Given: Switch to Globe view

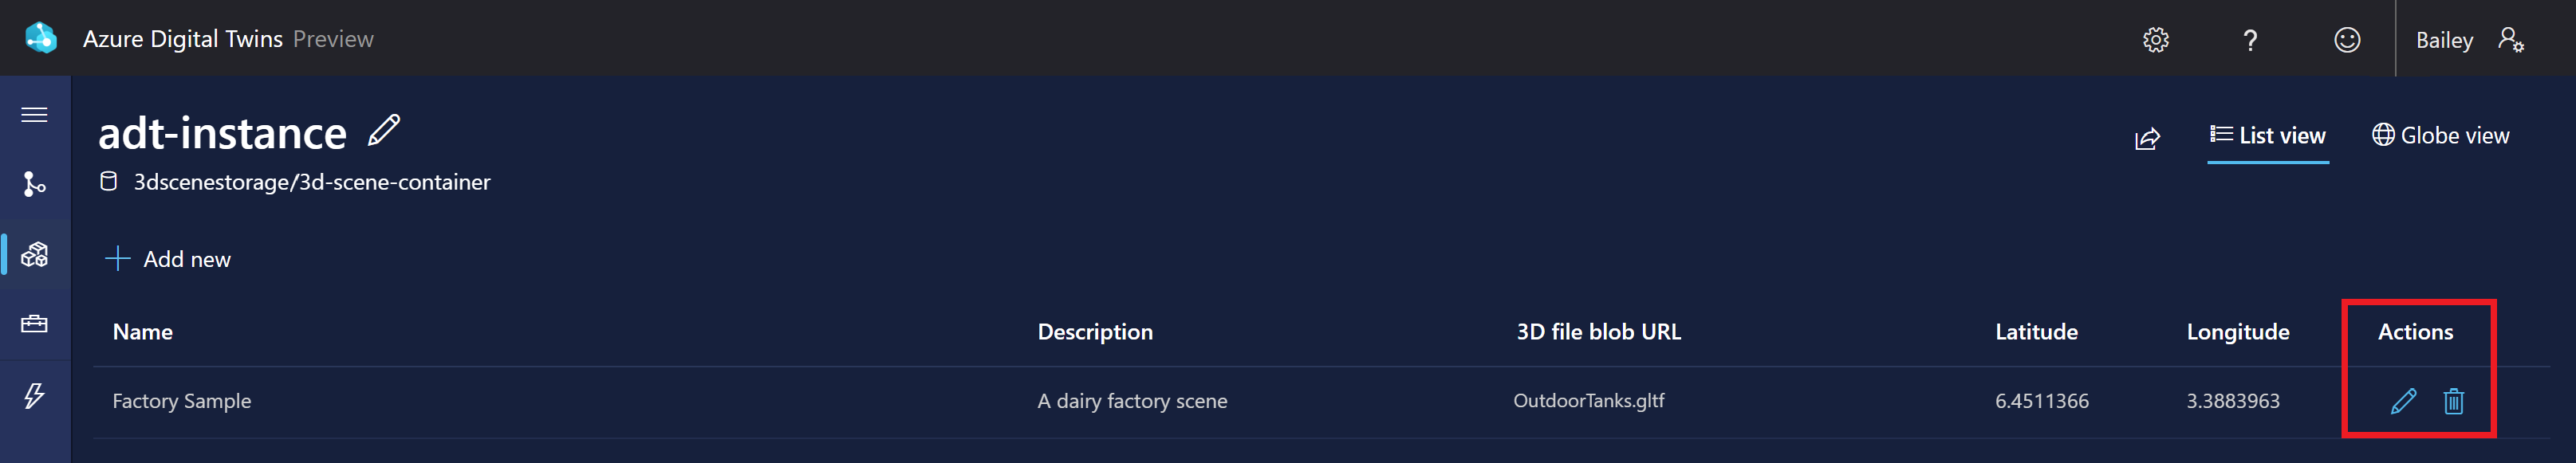Looking at the screenshot, I should (x=2440, y=135).
